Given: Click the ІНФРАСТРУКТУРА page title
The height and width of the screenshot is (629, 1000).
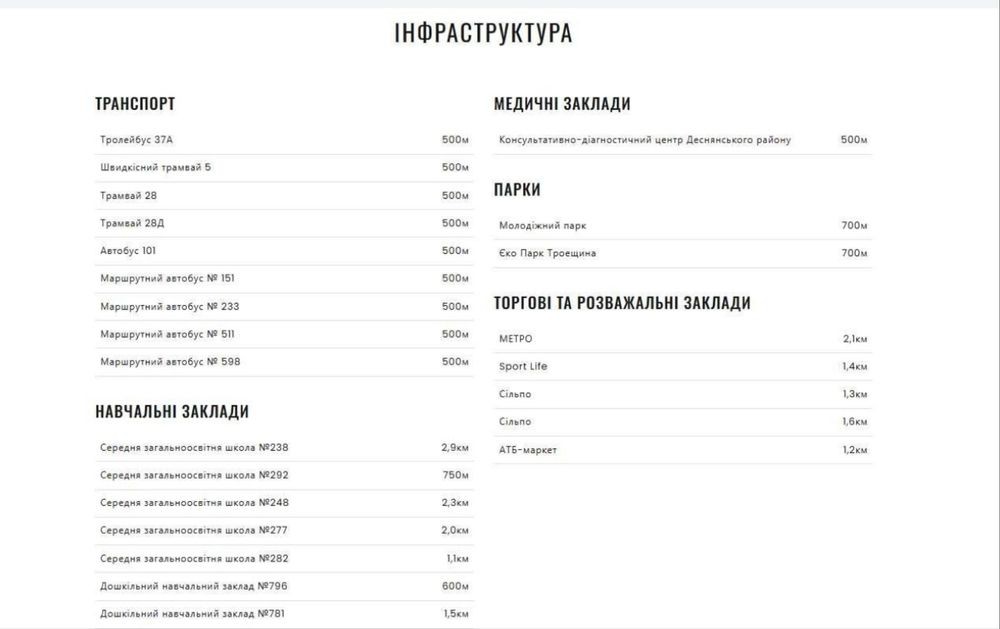Looking at the screenshot, I should tap(484, 33).
